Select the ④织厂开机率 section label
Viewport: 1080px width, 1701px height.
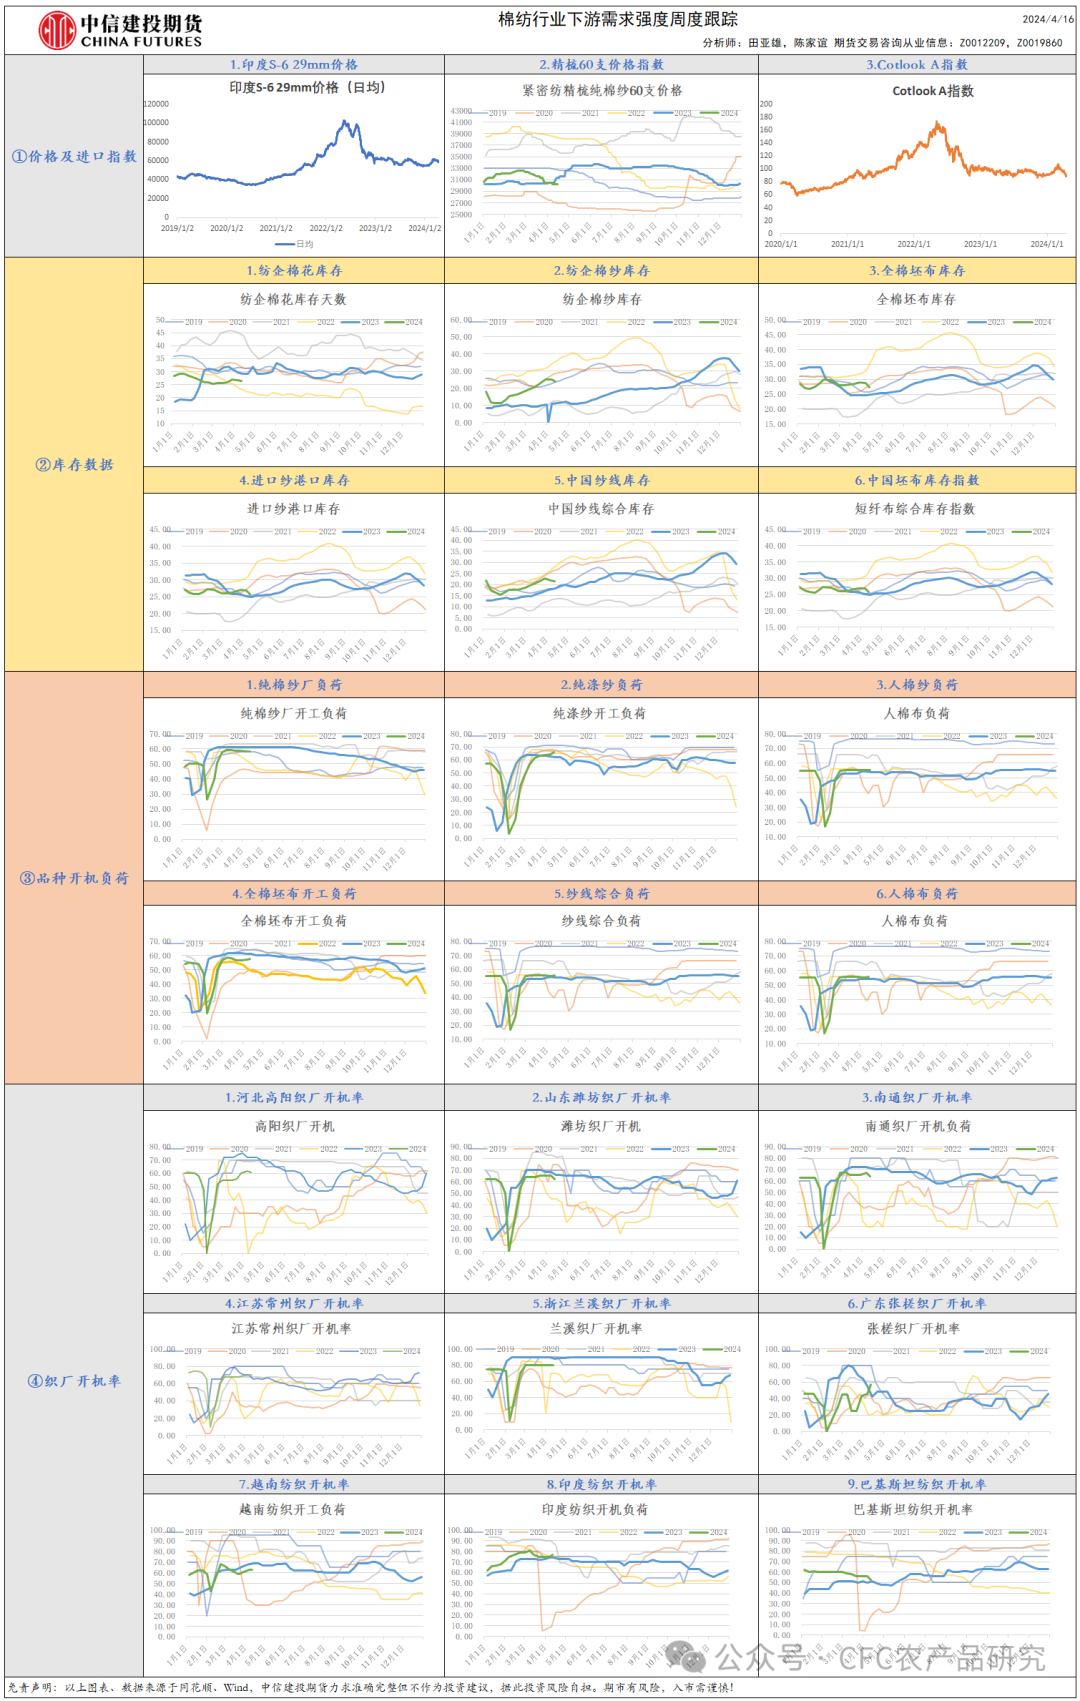click(x=74, y=1381)
